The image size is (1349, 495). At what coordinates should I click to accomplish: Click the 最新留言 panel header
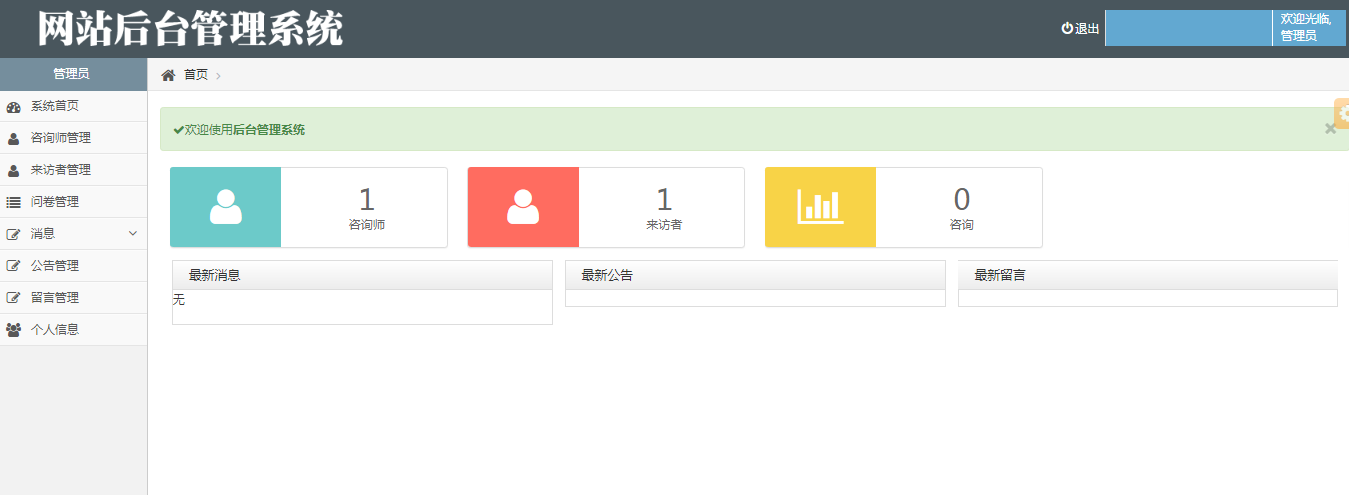tap(1148, 275)
